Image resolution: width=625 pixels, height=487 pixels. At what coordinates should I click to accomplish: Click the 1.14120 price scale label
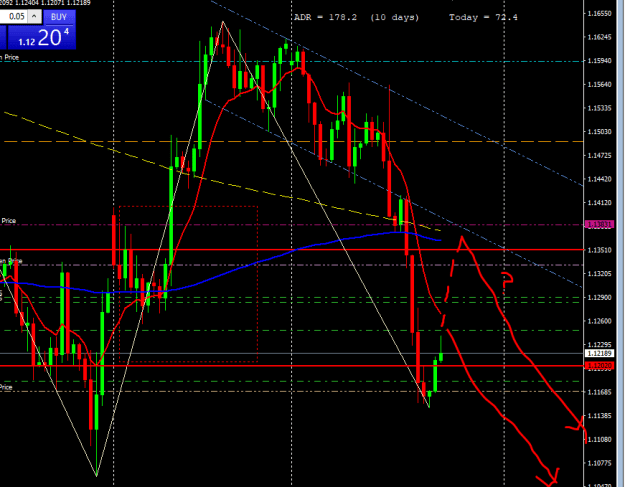[x=599, y=203]
